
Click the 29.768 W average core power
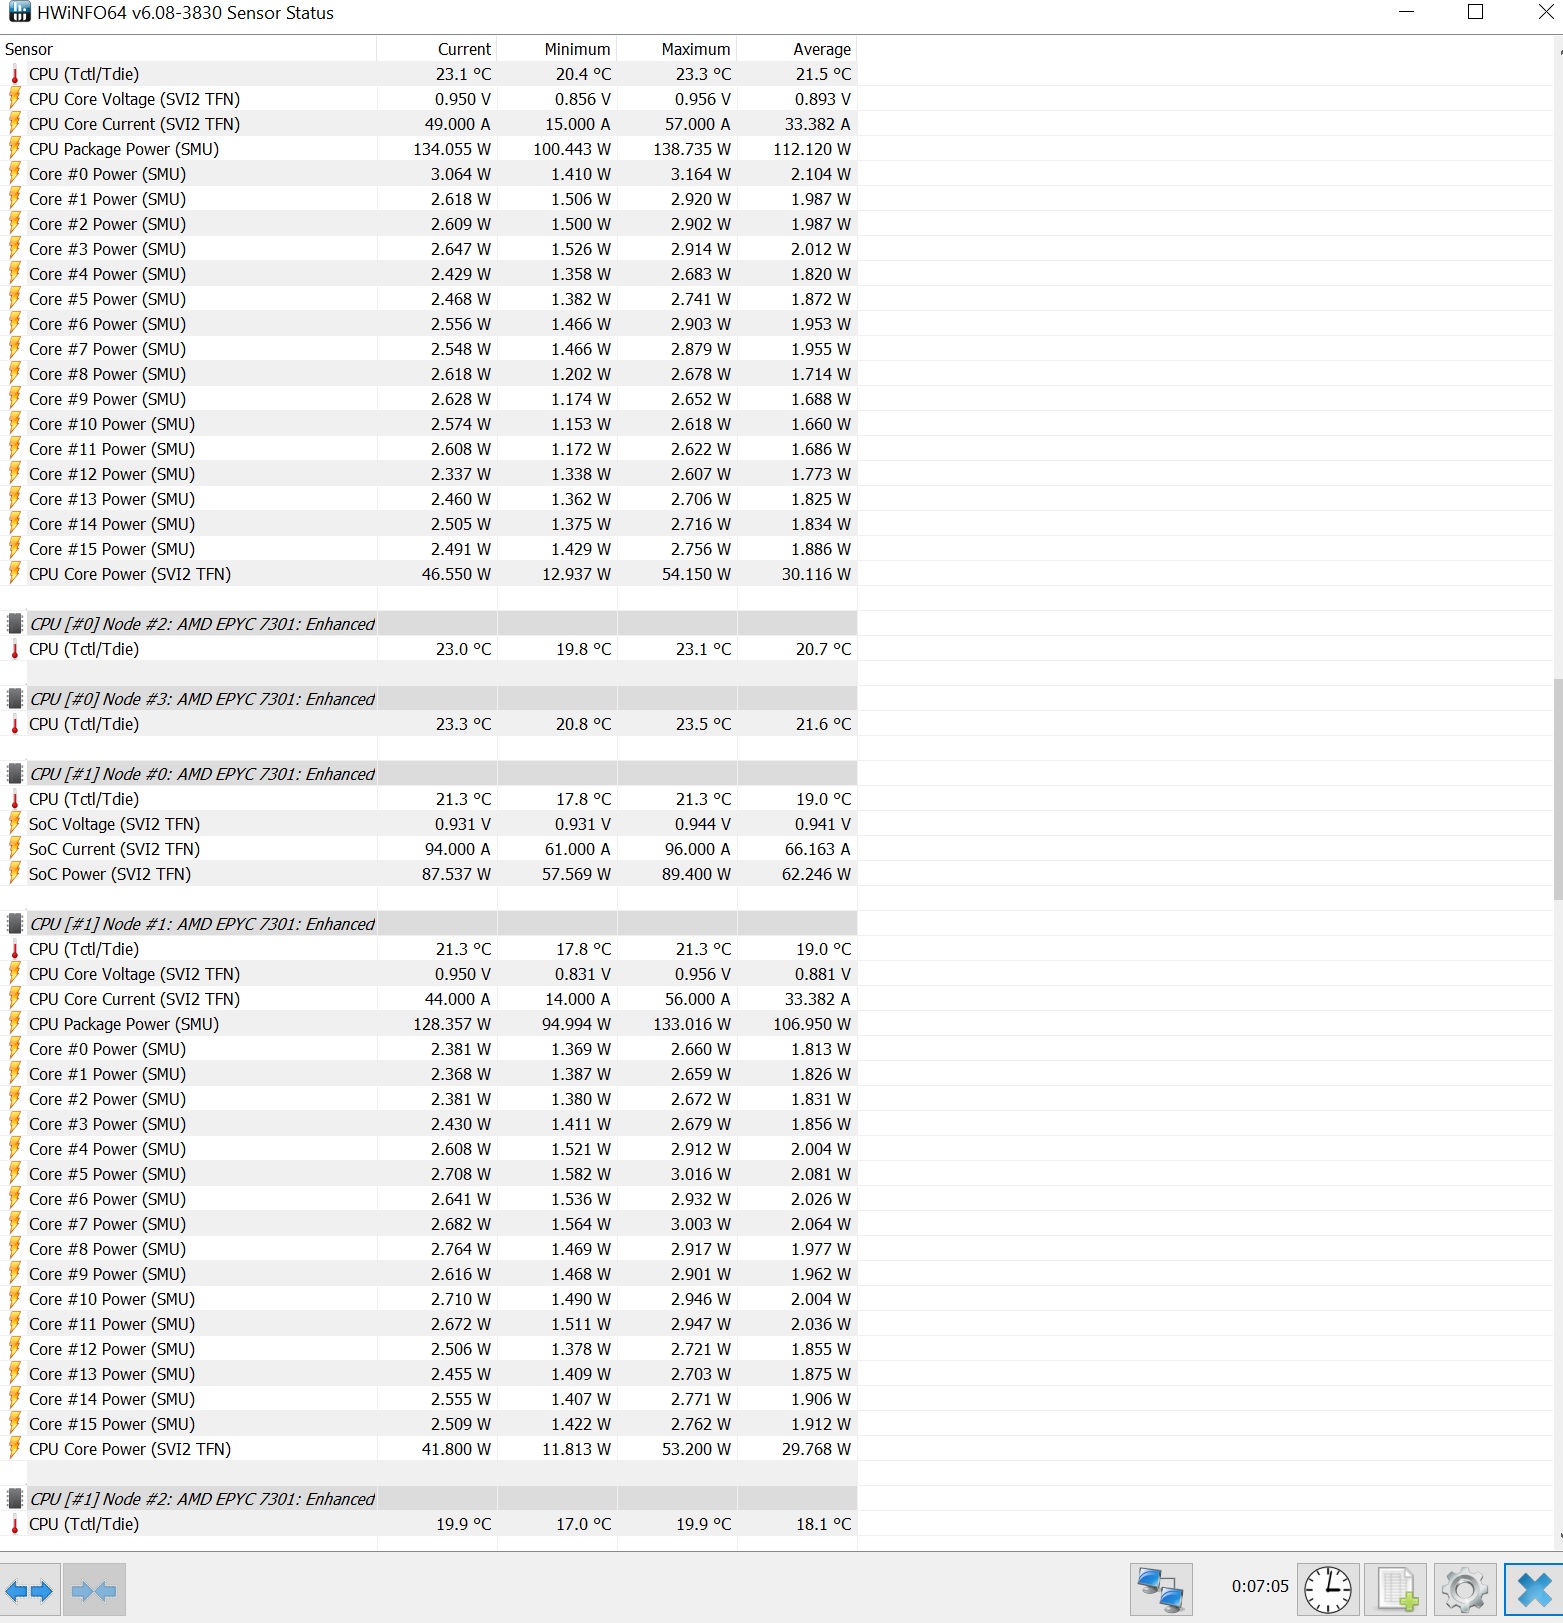pos(816,1449)
